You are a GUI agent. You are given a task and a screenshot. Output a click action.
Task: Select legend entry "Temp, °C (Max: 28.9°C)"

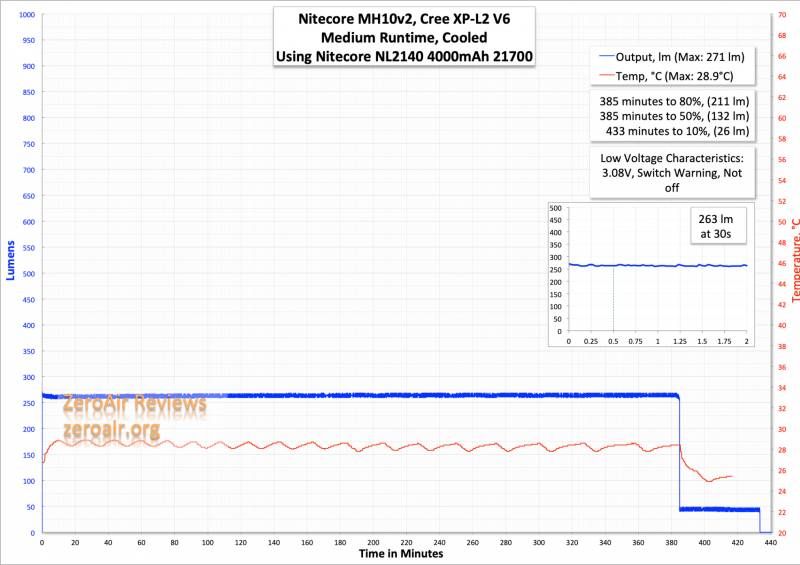(674, 77)
